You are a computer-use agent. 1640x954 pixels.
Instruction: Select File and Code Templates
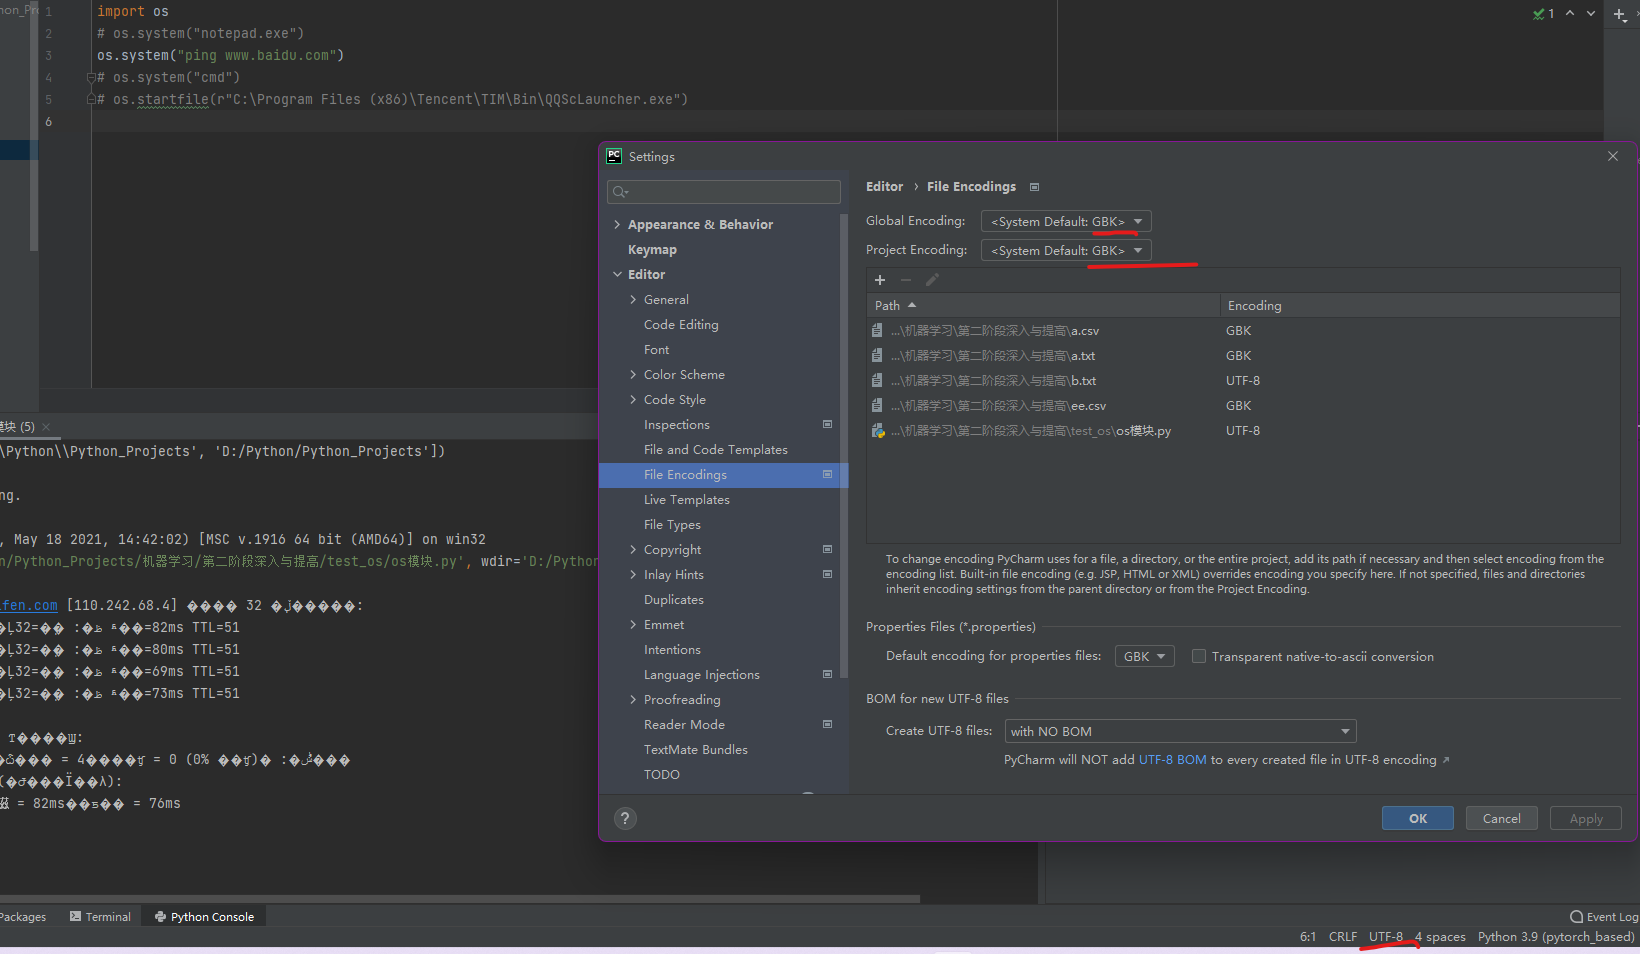716,449
